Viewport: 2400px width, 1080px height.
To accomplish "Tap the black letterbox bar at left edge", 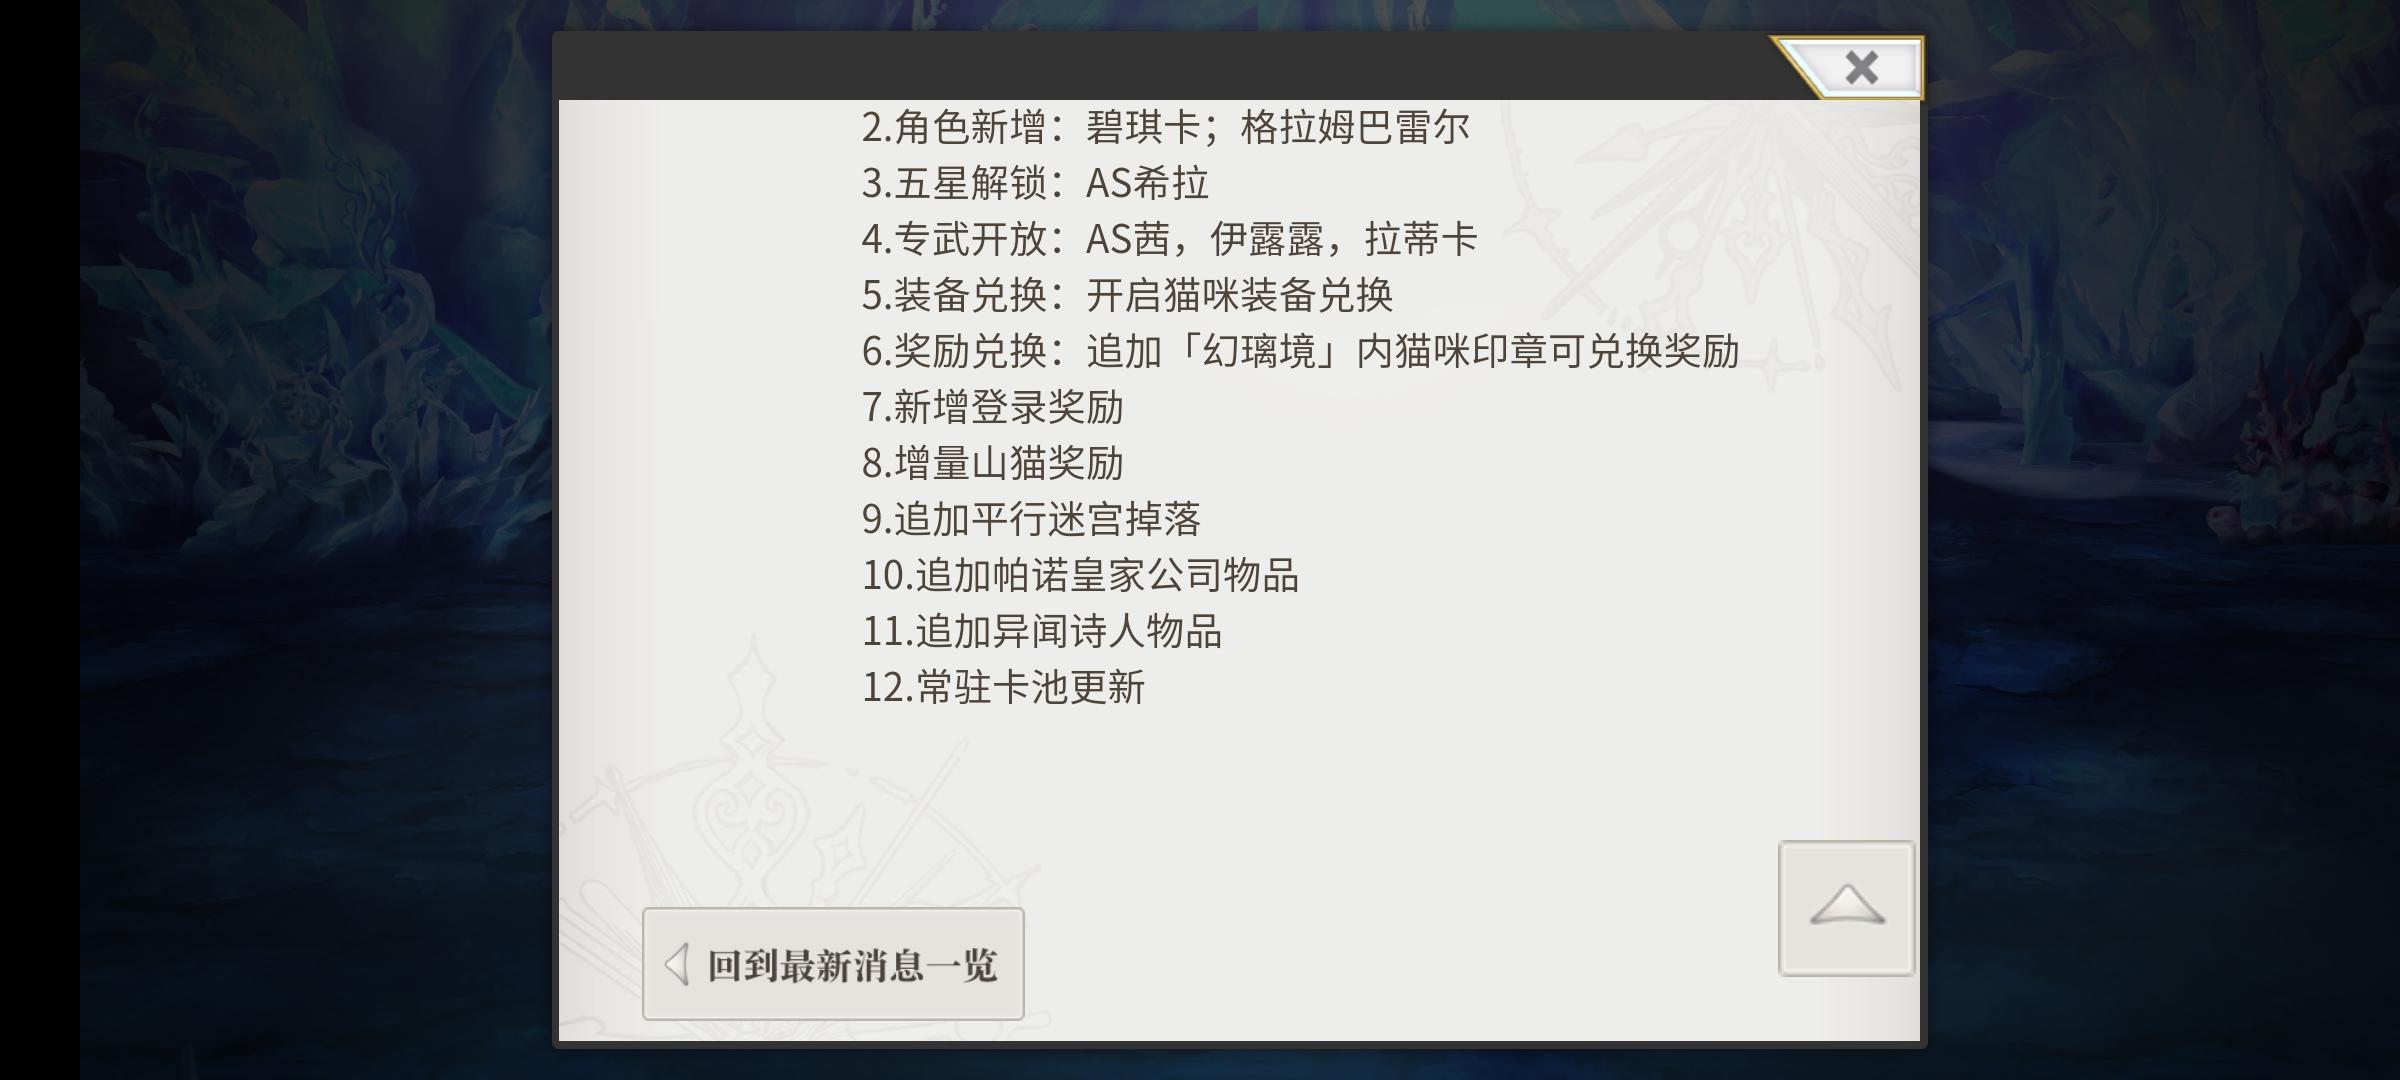I will [40, 540].
